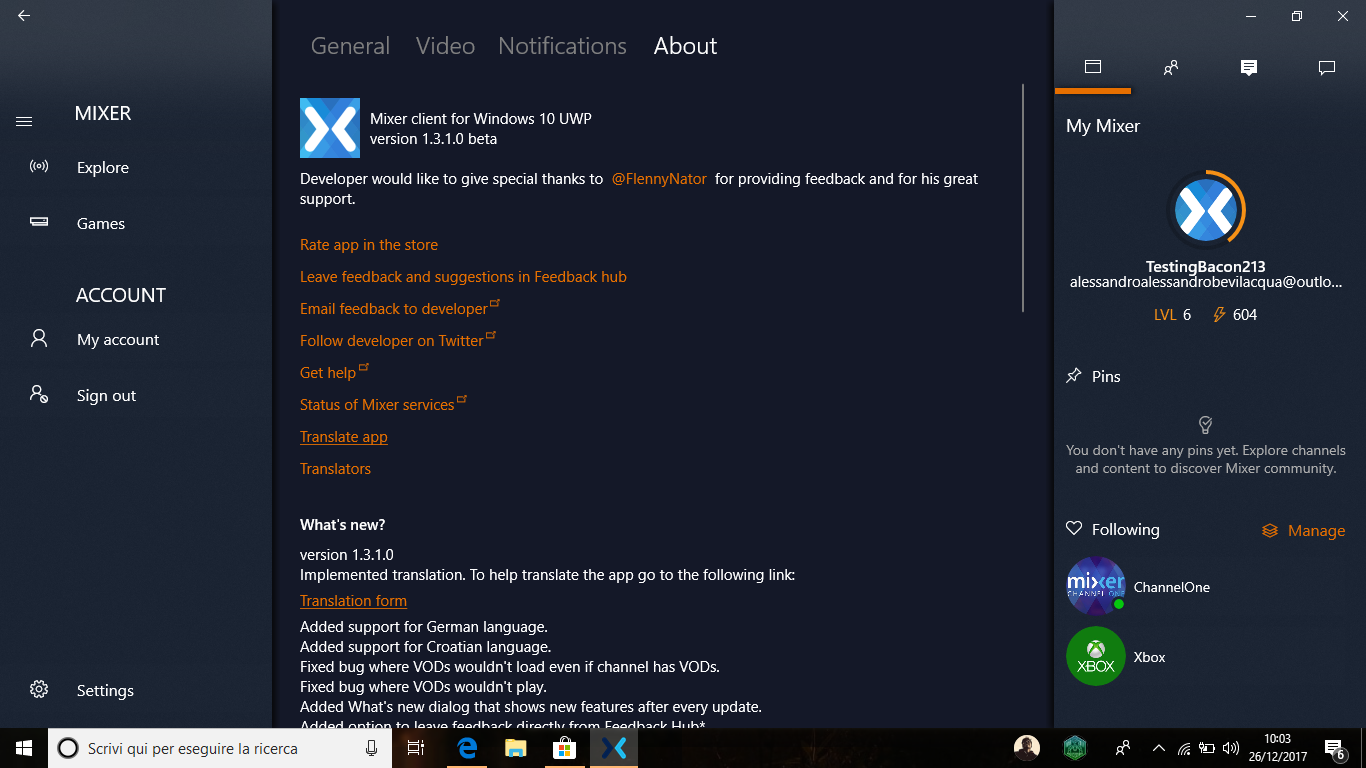Click the hamburger menu icon
1366x768 pixels.
pos(24,121)
